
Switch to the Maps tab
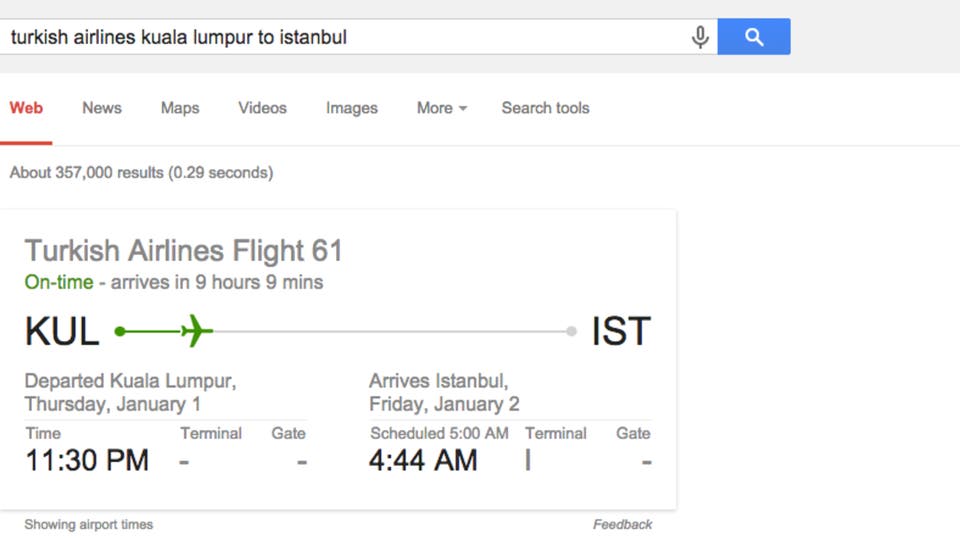click(x=180, y=108)
